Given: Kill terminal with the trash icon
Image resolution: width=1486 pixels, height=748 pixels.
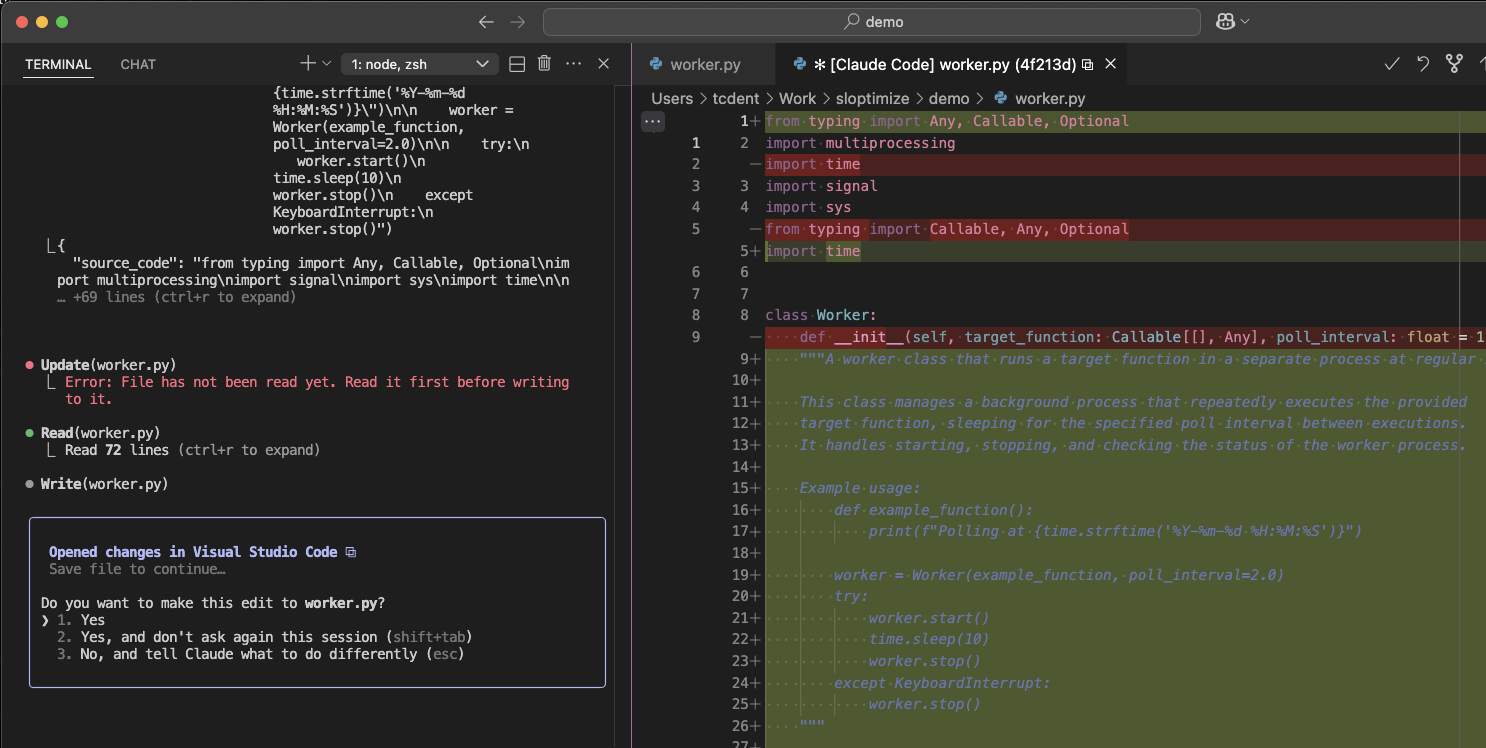Looking at the screenshot, I should [x=544, y=64].
